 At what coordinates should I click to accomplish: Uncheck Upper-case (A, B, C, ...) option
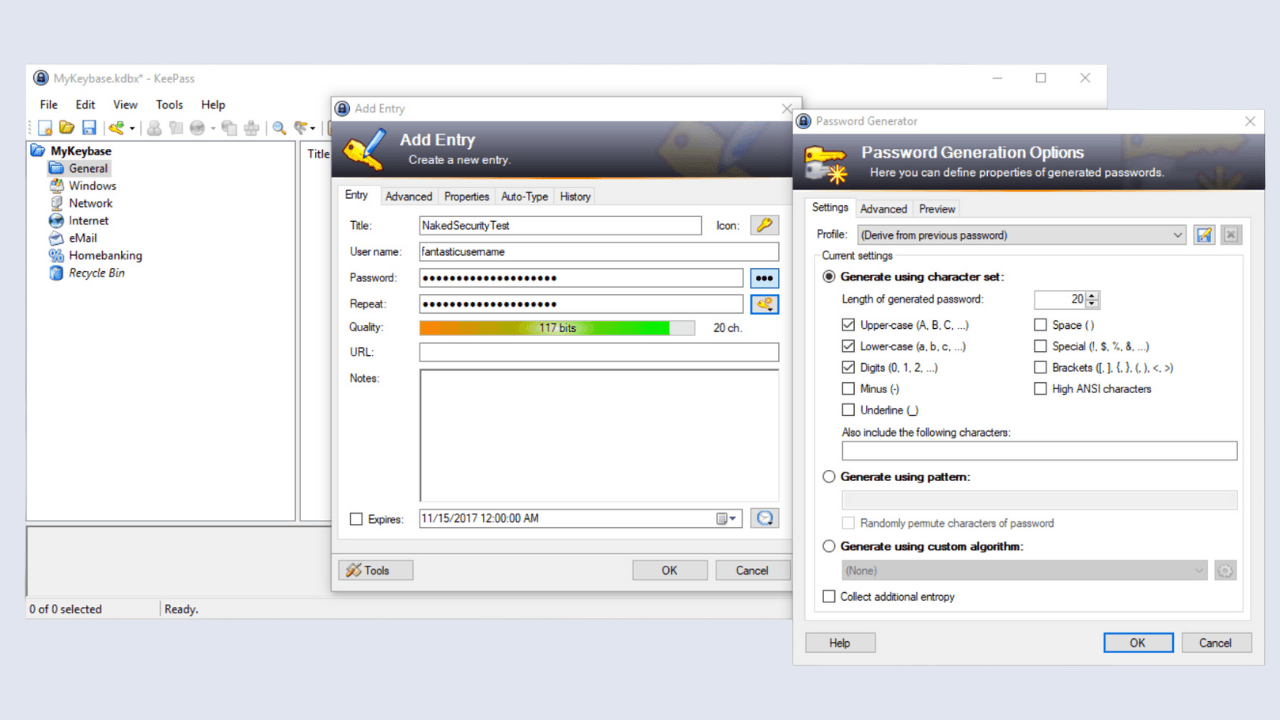[x=849, y=325]
